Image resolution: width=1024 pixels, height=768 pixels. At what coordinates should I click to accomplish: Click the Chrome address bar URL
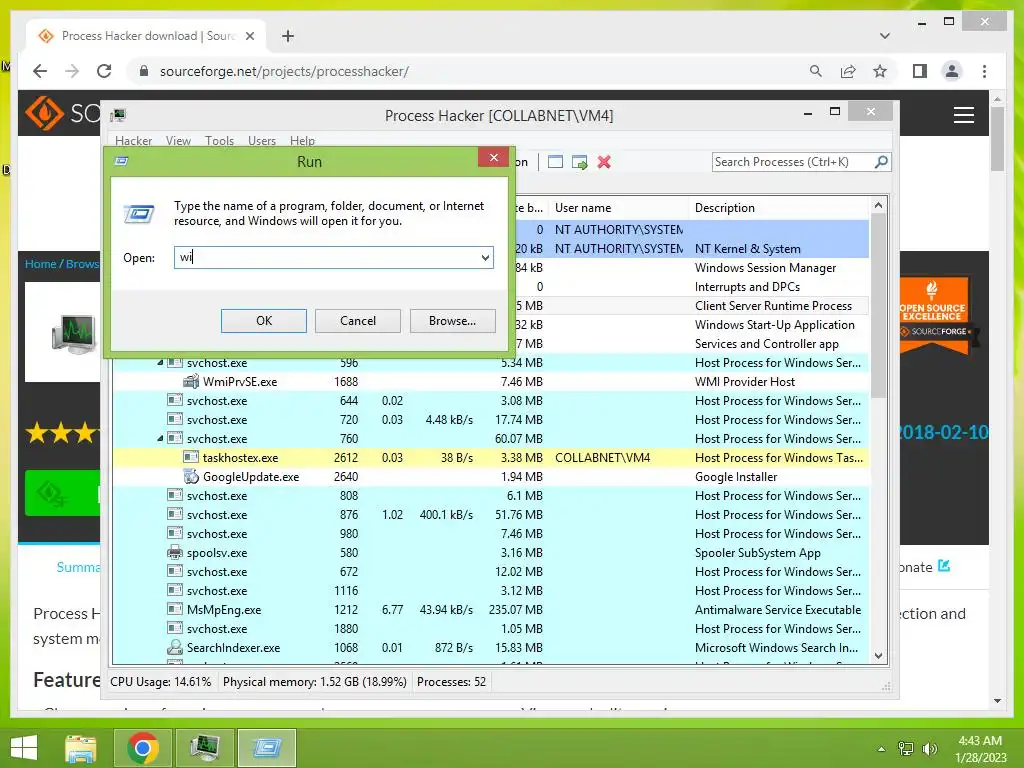click(x=284, y=71)
